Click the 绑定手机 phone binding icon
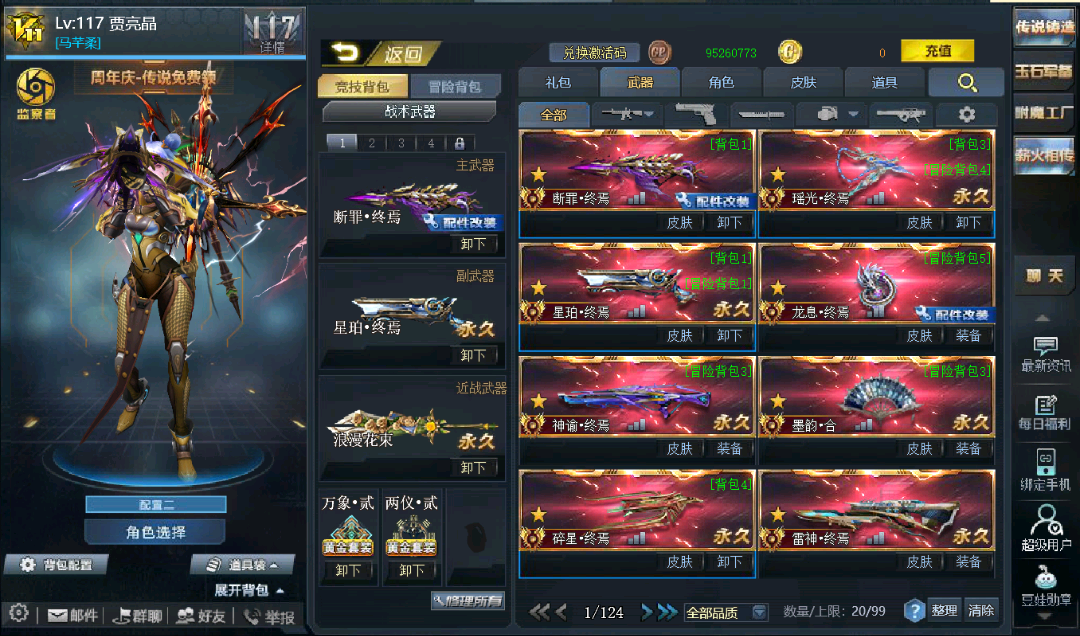This screenshot has height=636, width=1080. [1046, 470]
